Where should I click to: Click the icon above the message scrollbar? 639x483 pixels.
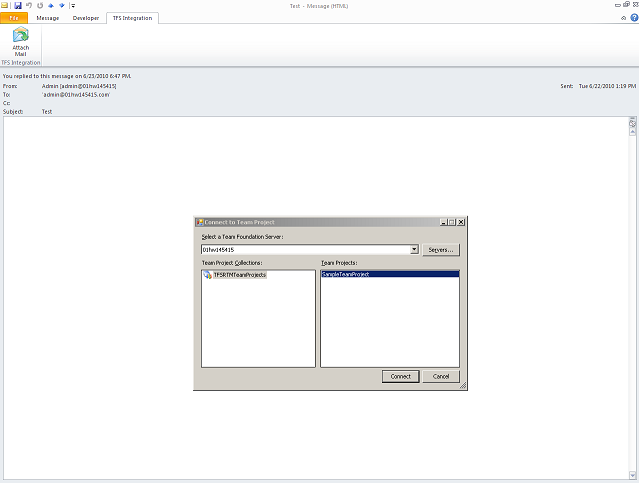(x=632, y=123)
